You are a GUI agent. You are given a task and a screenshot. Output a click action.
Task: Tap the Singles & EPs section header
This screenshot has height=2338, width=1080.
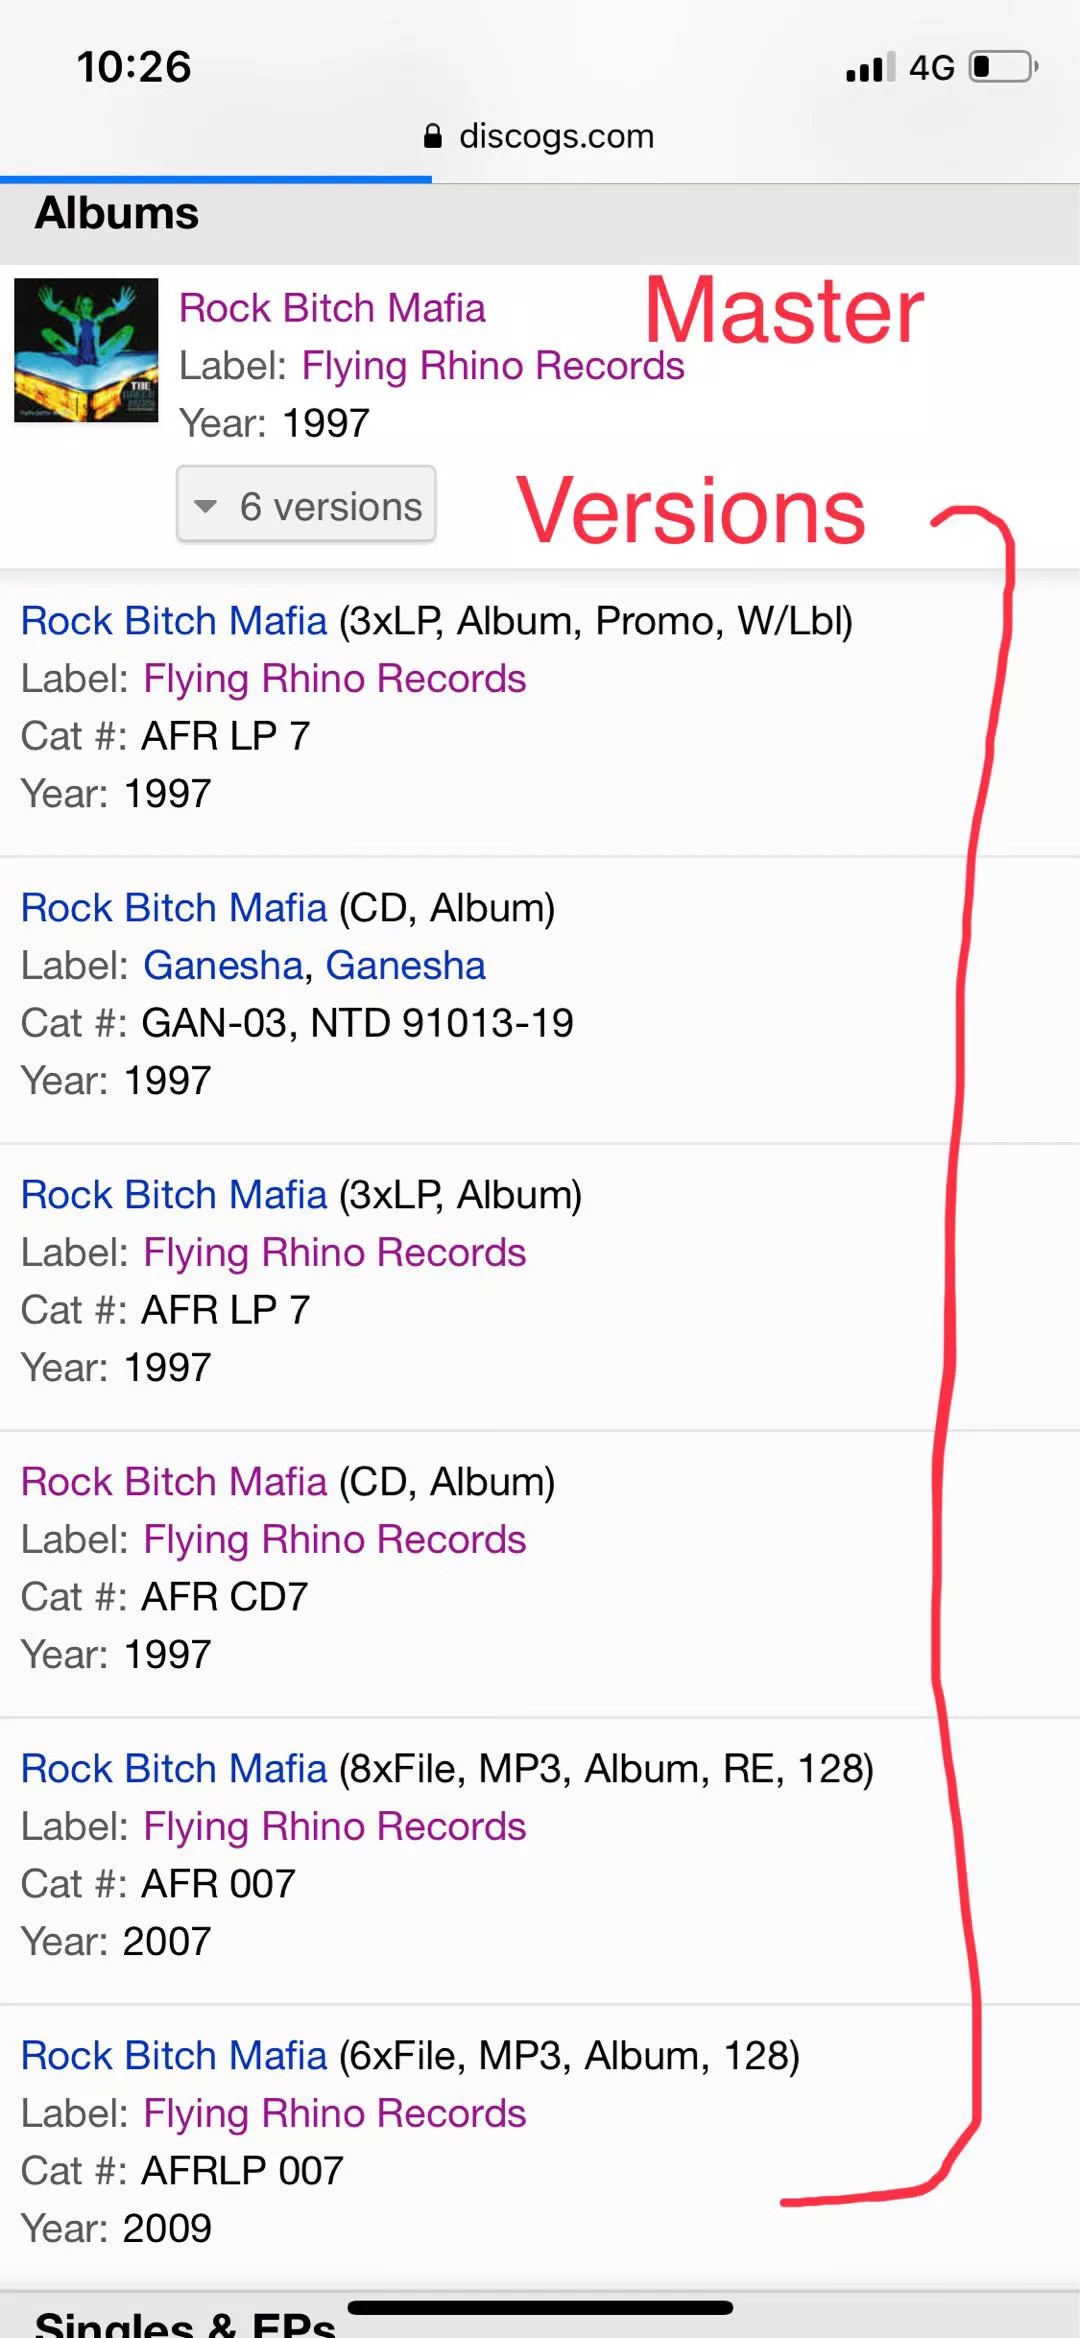185,2322
